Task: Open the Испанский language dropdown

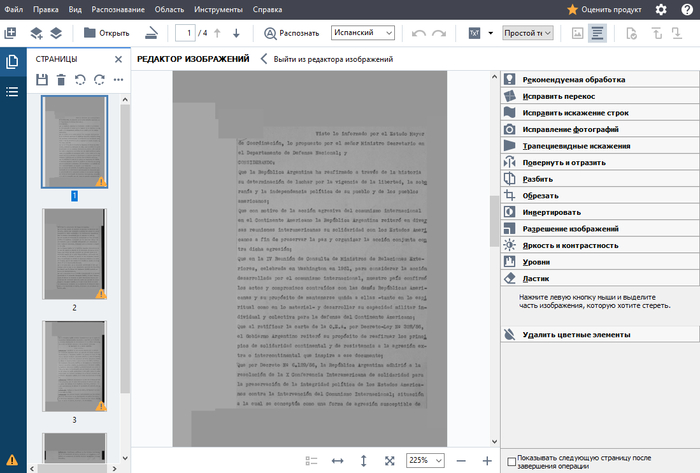Action: (x=362, y=33)
